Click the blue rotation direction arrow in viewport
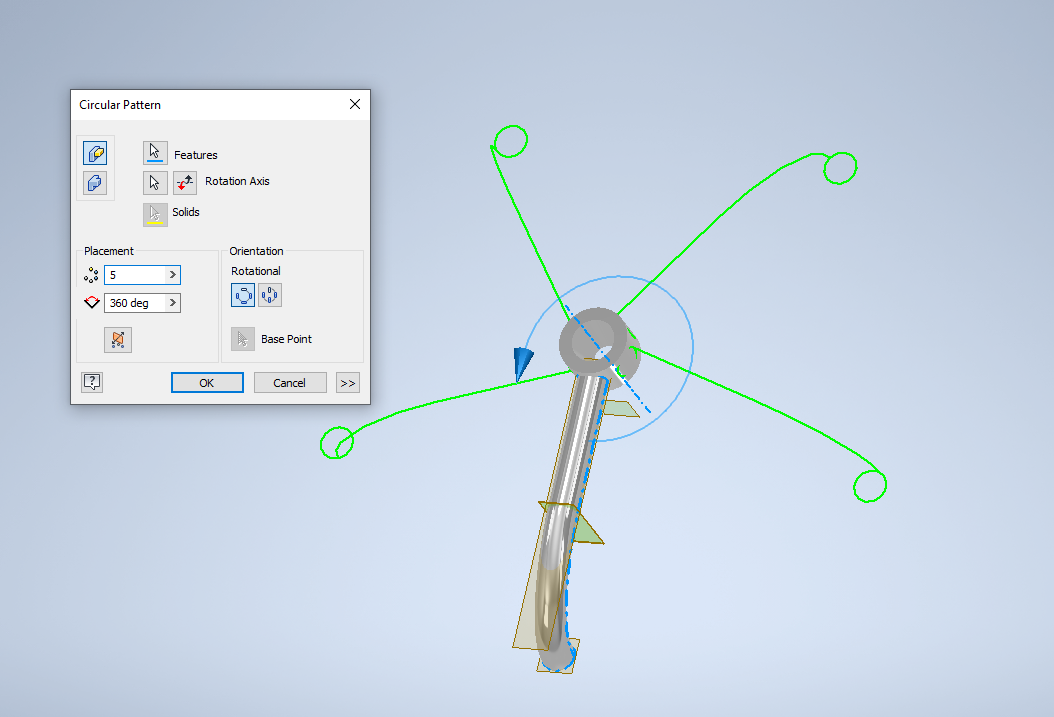This screenshot has width=1054, height=717. pos(523,362)
